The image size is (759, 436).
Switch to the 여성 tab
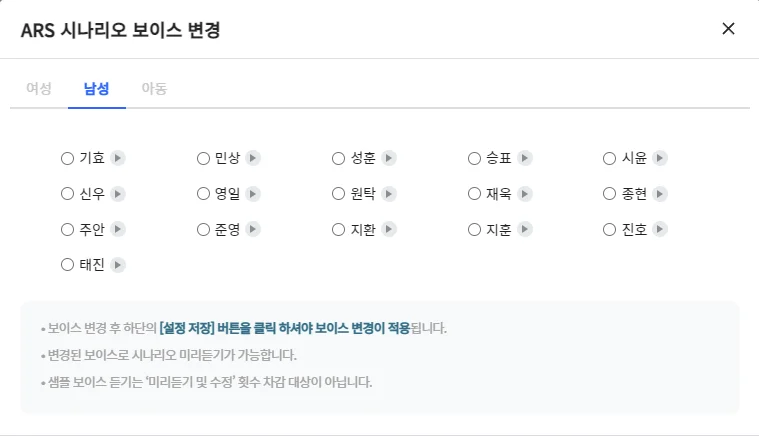38,88
